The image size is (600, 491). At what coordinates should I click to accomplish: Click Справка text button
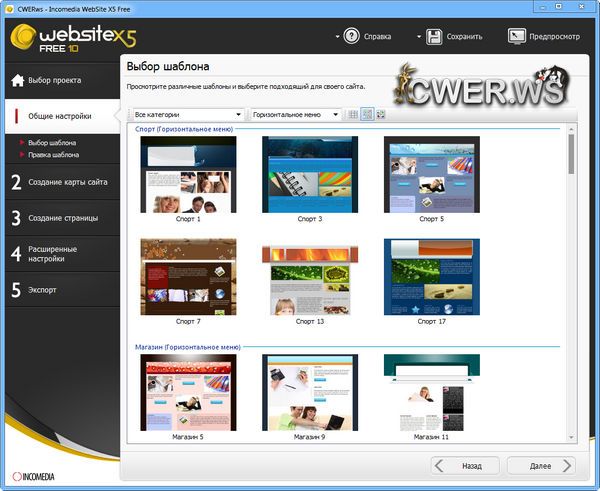(377, 37)
